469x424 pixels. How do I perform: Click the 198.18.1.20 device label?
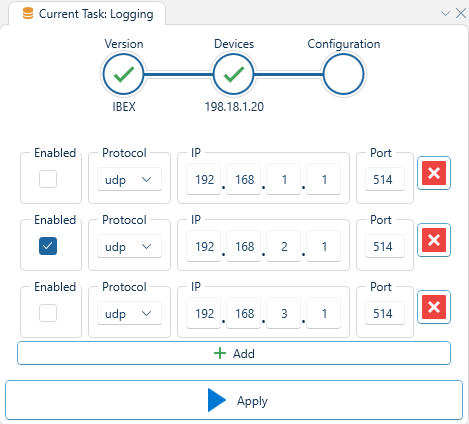[234, 107]
